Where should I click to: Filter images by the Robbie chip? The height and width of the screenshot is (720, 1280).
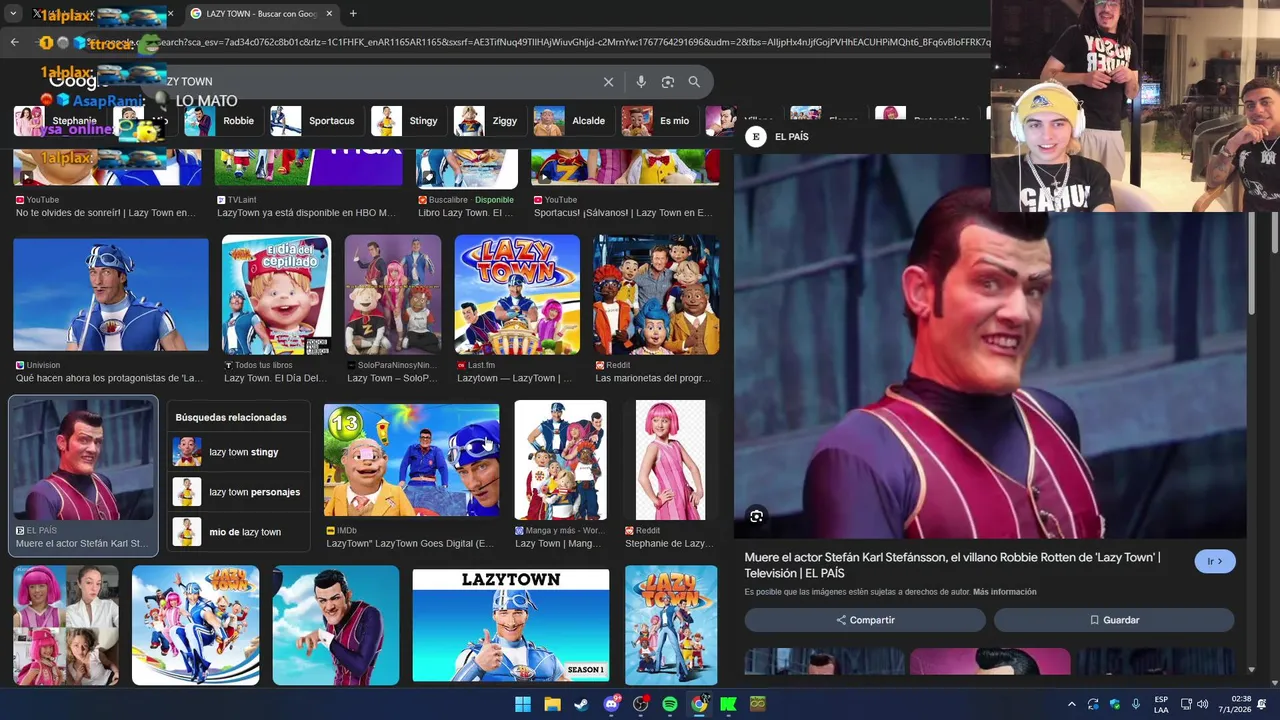pos(221,121)
